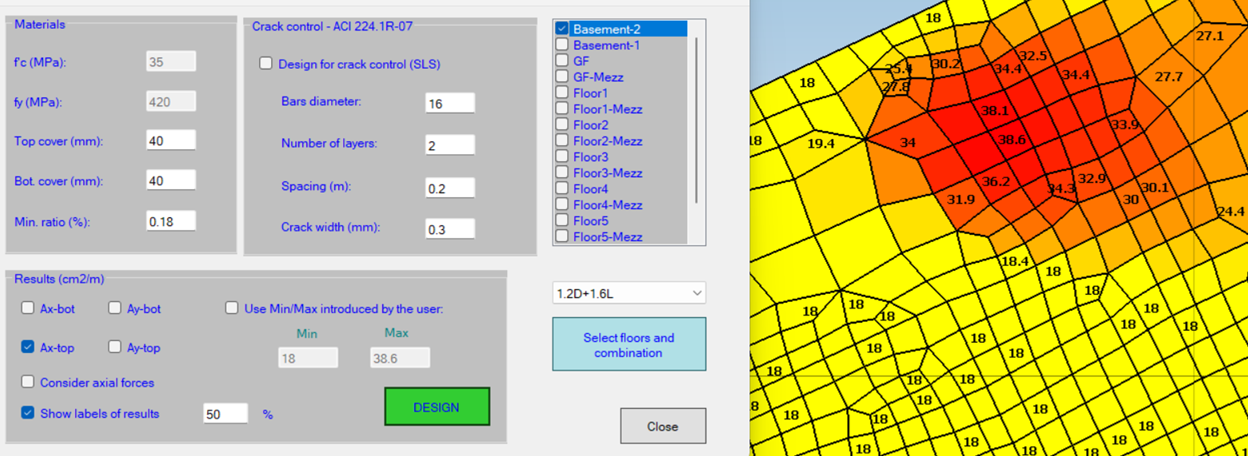Edit the Bars diameter field
The width and height of the screenshot is (1248, 456).
pos(450,102)
